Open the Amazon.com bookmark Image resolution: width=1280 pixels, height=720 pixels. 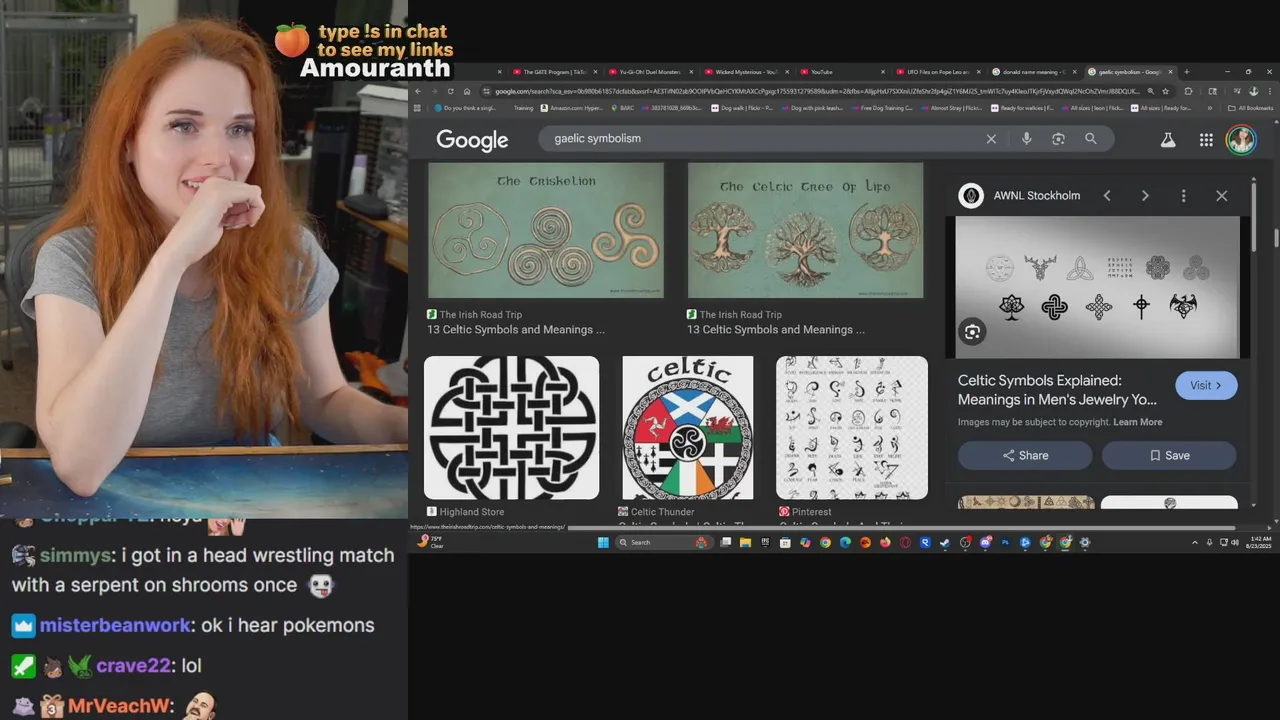click(572, 108)
